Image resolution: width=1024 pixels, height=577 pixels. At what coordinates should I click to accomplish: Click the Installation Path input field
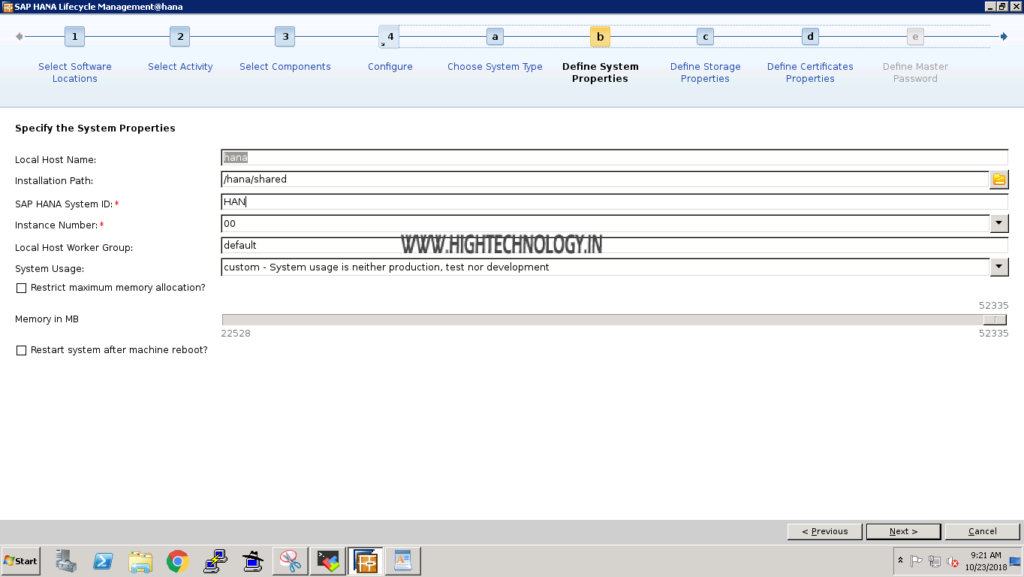(605, 179)
